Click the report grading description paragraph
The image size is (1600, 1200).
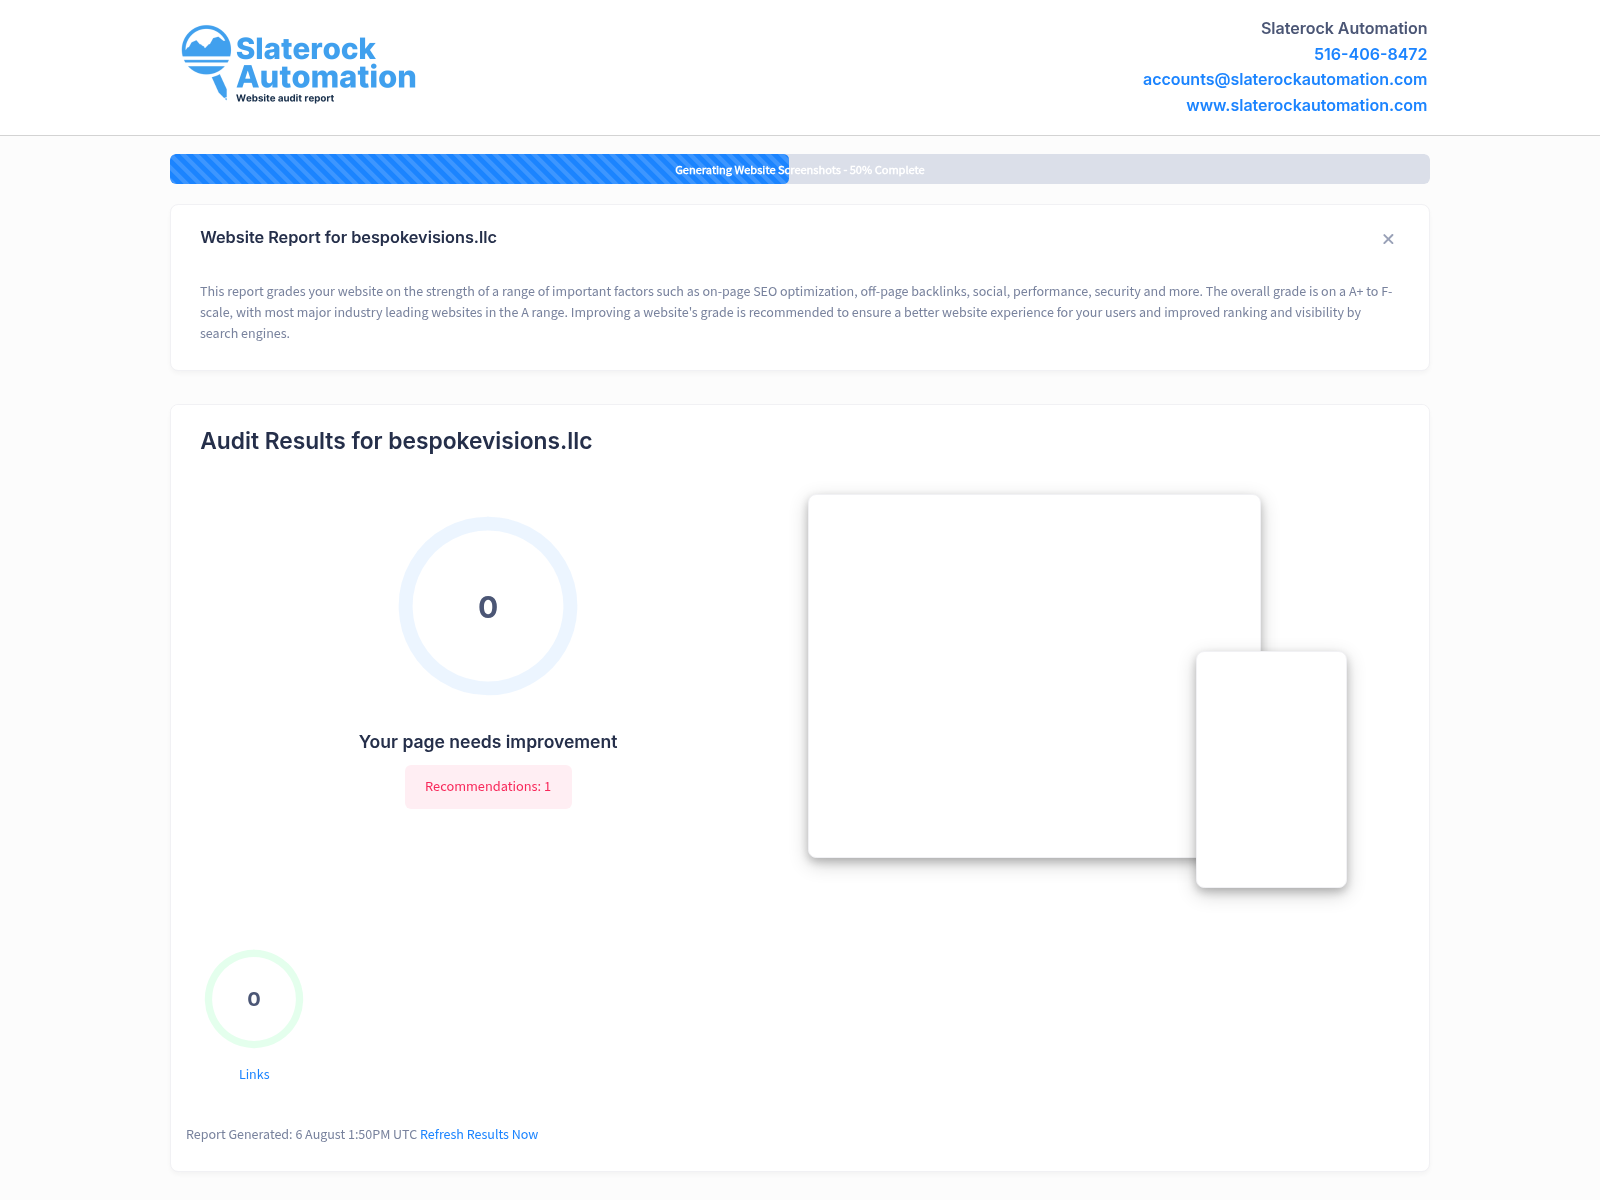click(795, 312)
